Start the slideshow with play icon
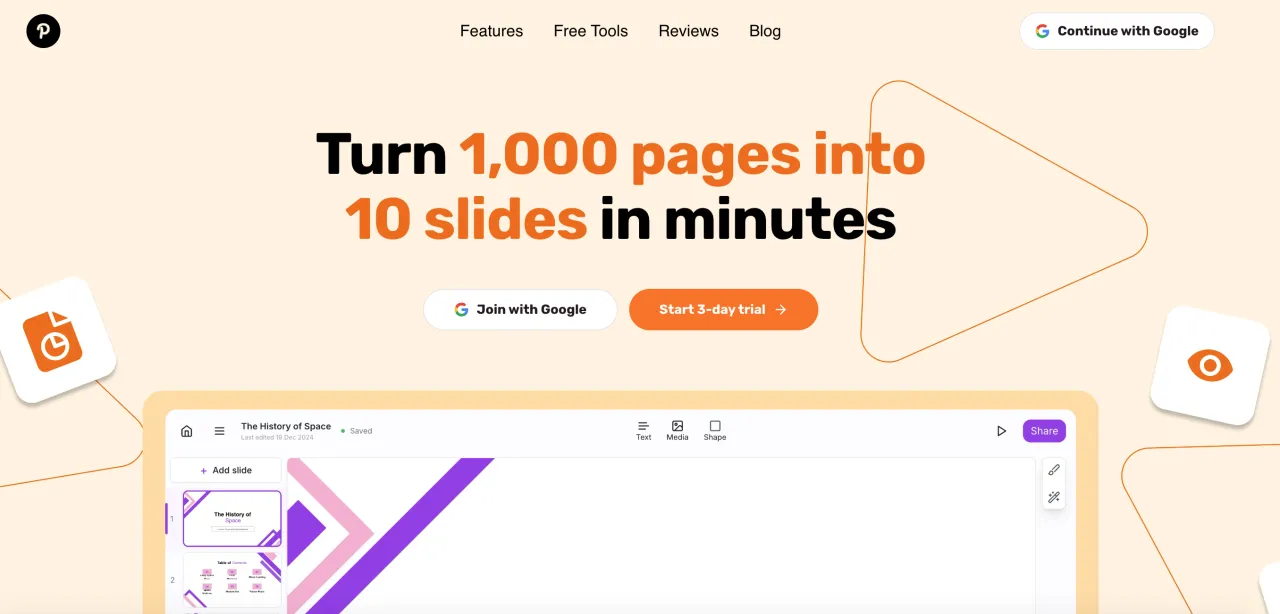The height and width of the screenshot is (614, 1280). pos(1001,431)
